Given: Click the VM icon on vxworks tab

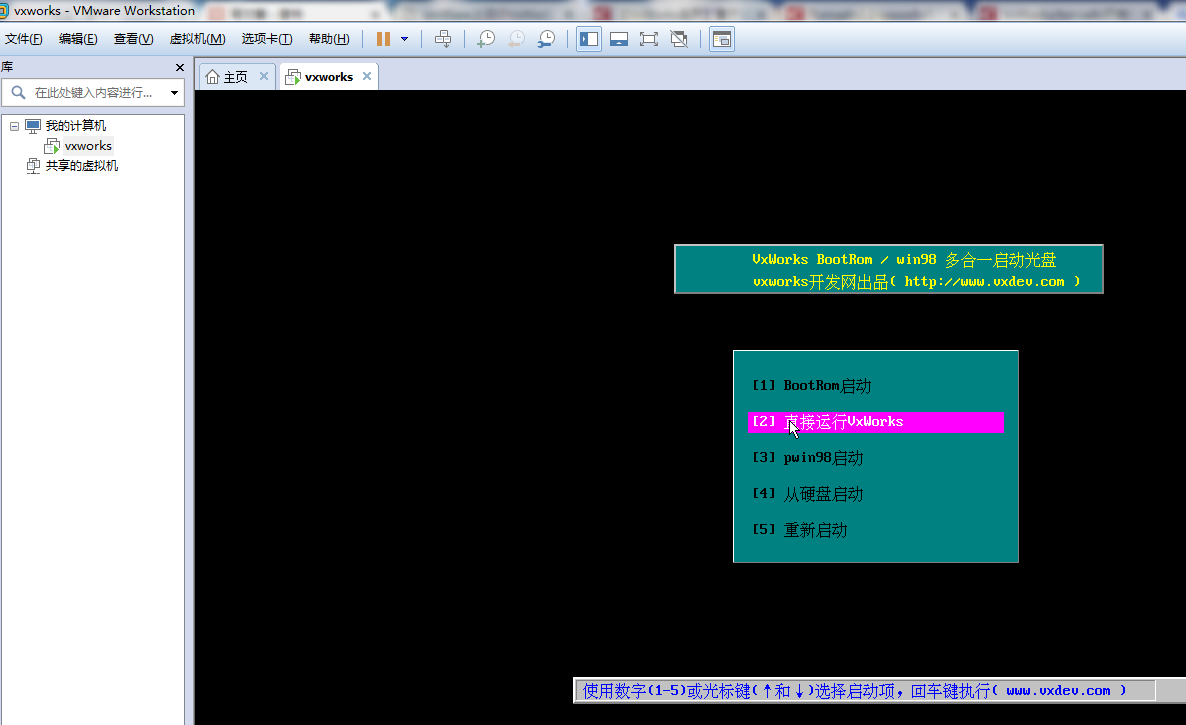Looking at the screenshot, I should [x=293, y=77].
